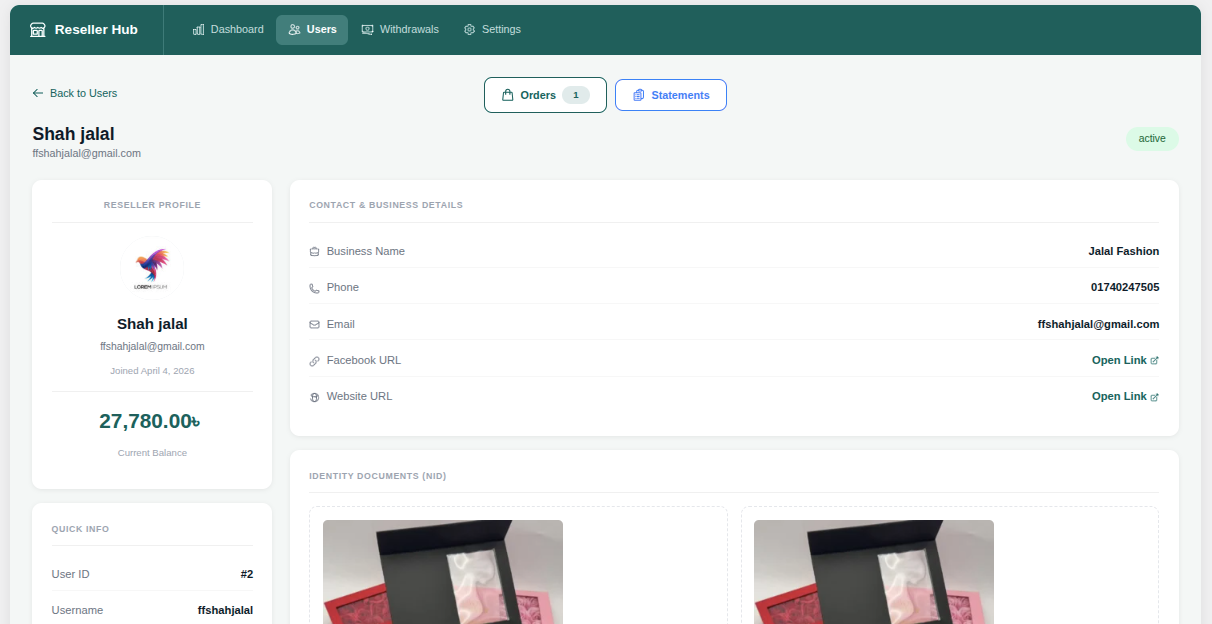This screenshot has height=624, width=1212.
Task: Click the Username label in Quick Info
Action: pos(77,611)
